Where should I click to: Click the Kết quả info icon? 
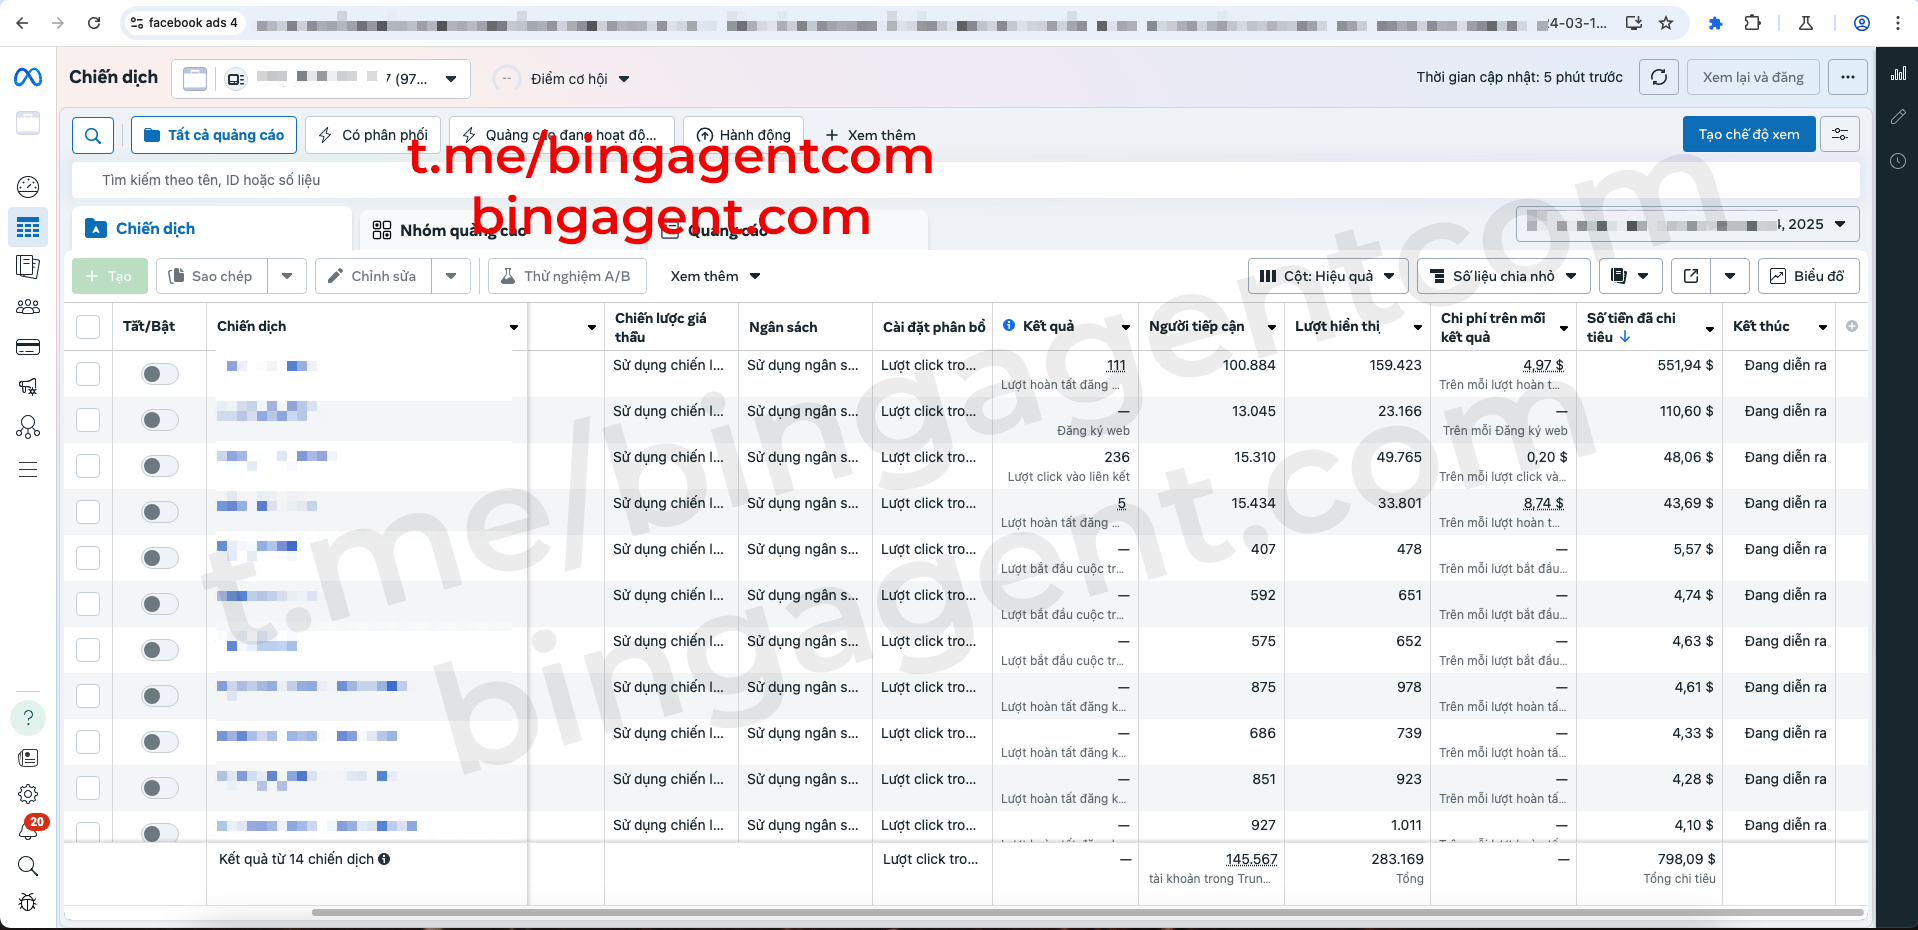[1009, 325]
